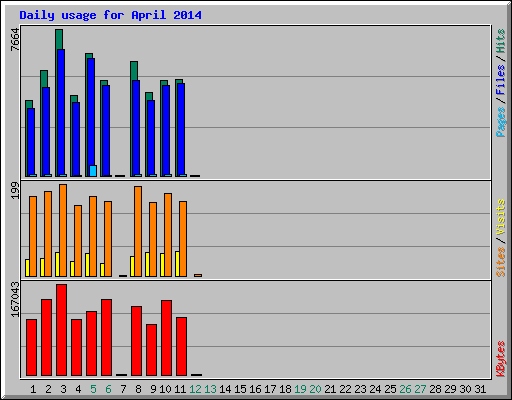The height and width of the screenshot is (400, 512).
Task: Click the blue 'Files' legend label
Action: click(500, 79)
